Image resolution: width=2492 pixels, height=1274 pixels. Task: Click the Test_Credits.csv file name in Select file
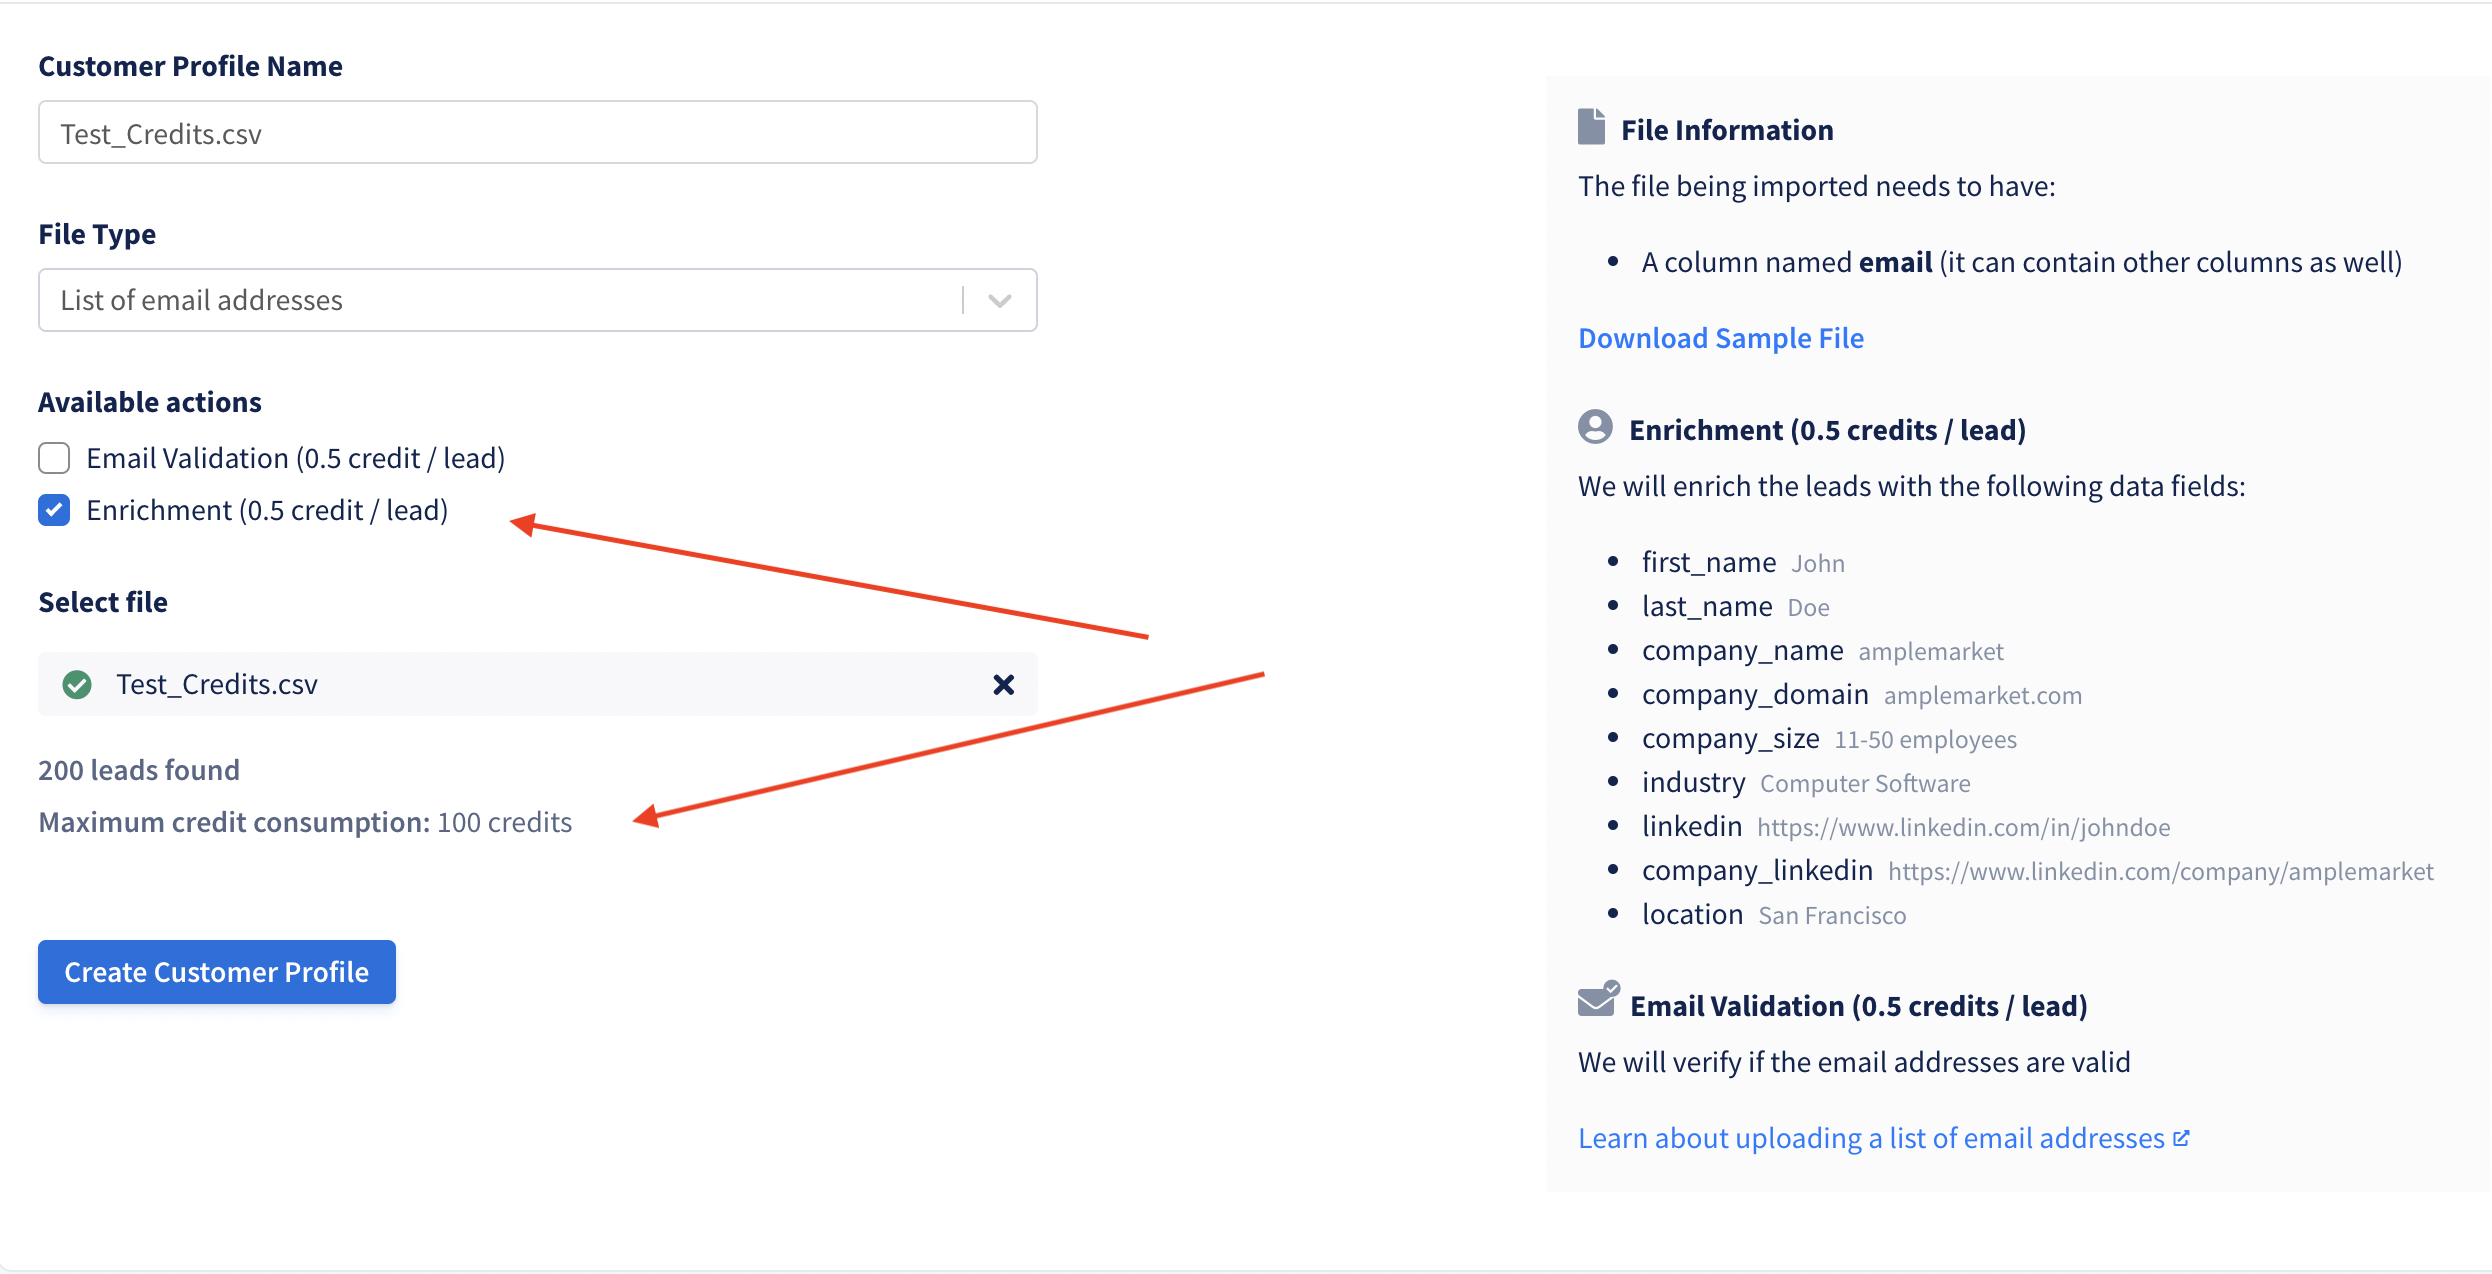pos(217,684)
